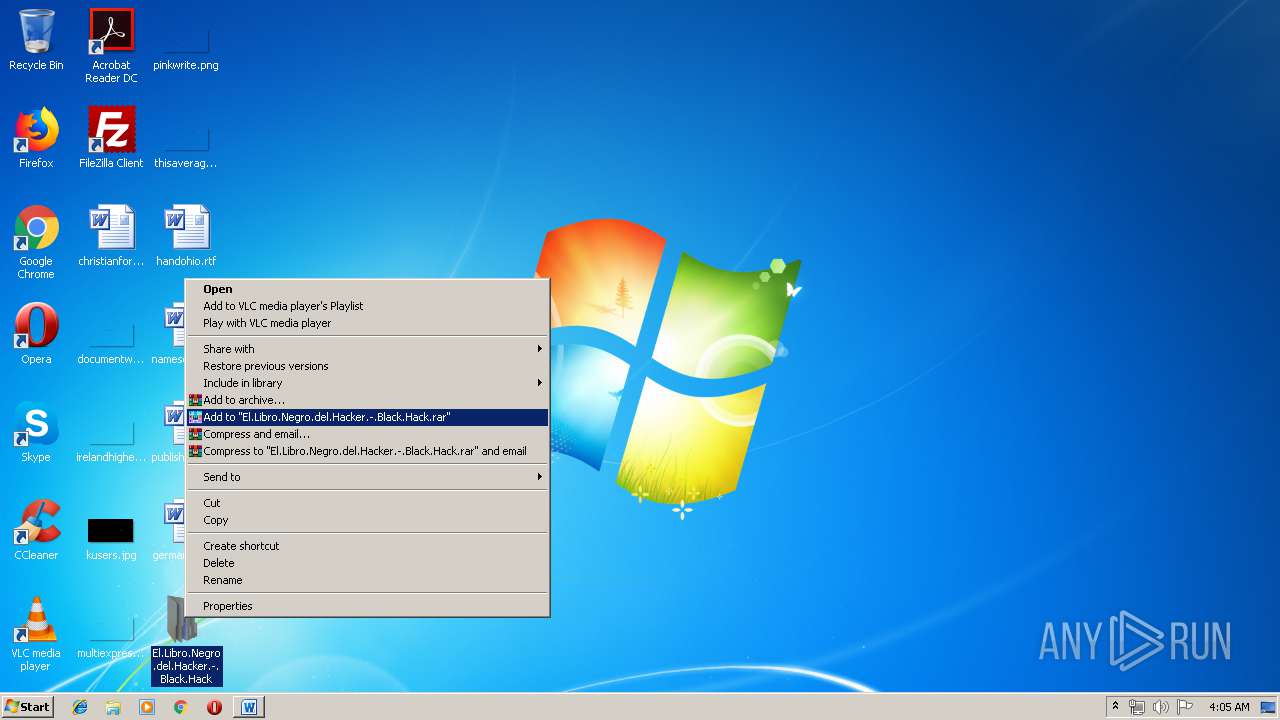Choose Delete from context menu
Screen dimensions: 1280x720
pos(368,563)
